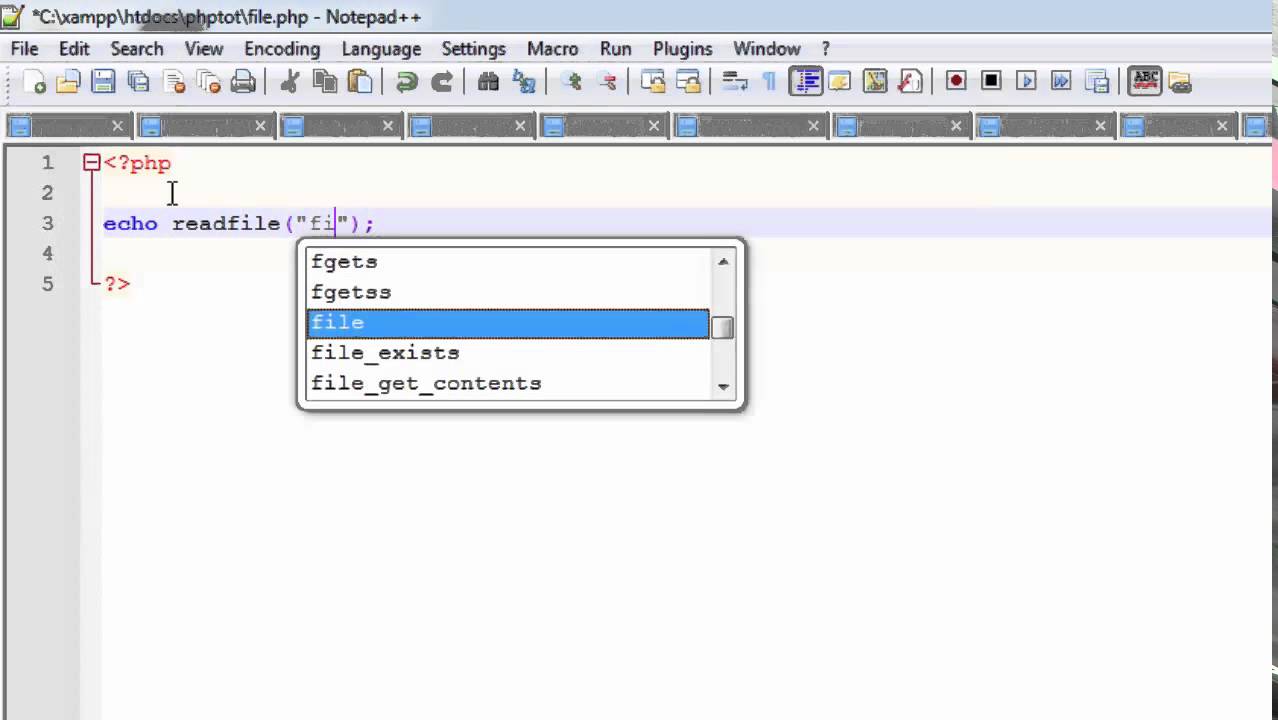Enable synchronized vertical scrolling
The image size is (1278, 720).
click(653, 82)
